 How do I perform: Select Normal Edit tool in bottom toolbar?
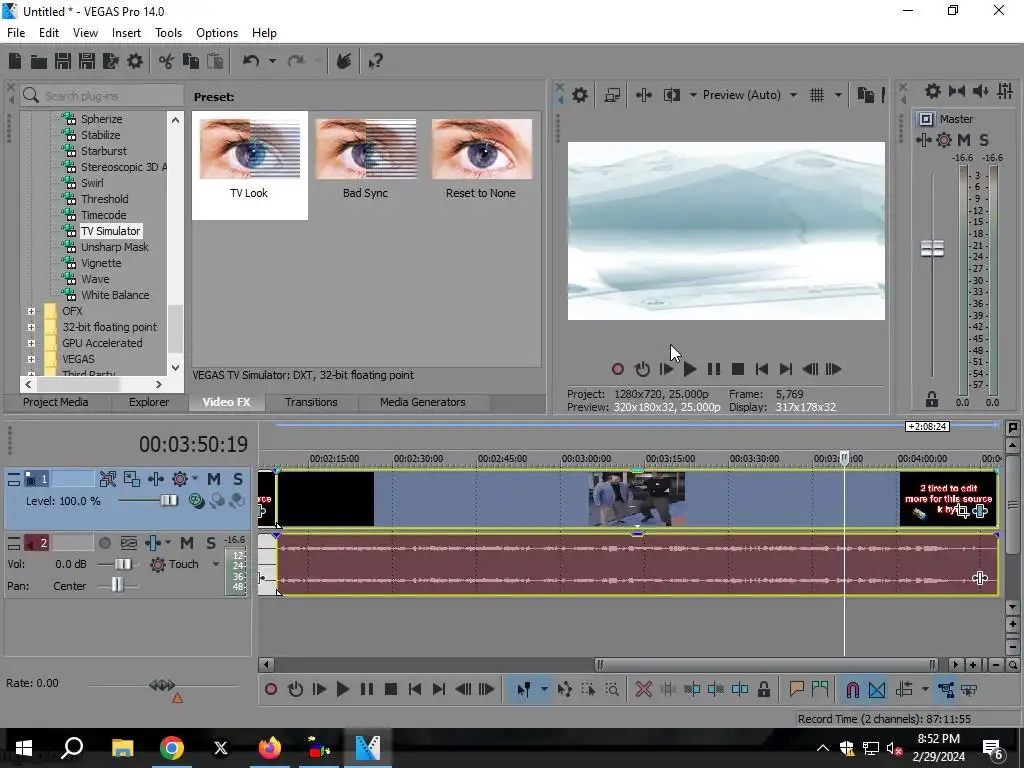coord(523,689)
